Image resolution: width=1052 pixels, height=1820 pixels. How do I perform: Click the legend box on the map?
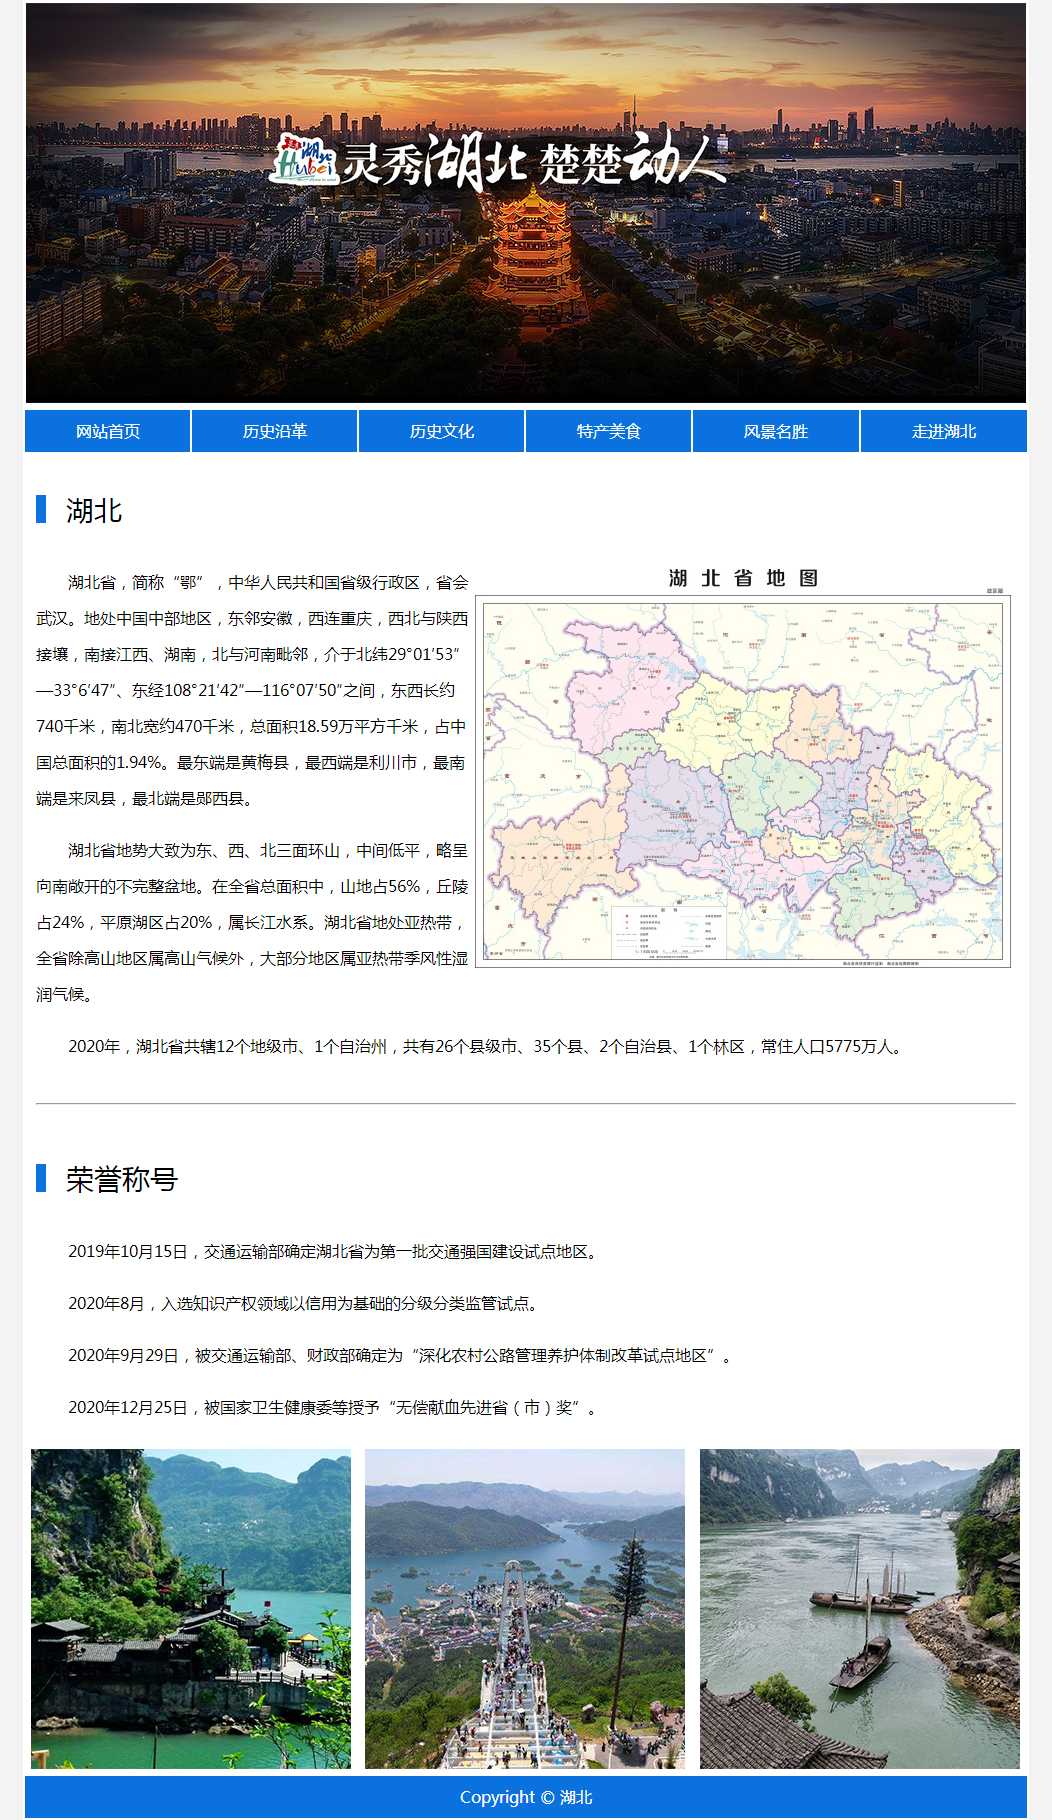coord(669,931)
